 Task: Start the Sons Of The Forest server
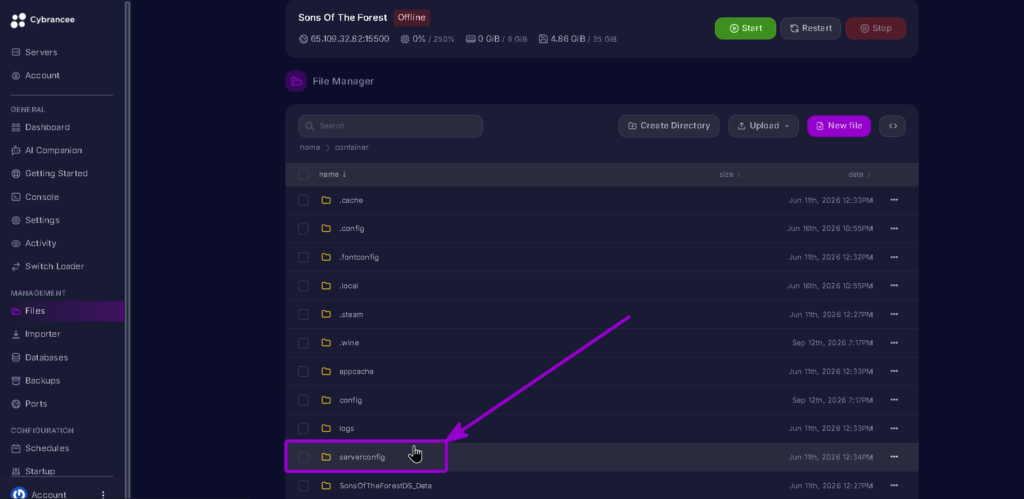(x=745, y=29)
